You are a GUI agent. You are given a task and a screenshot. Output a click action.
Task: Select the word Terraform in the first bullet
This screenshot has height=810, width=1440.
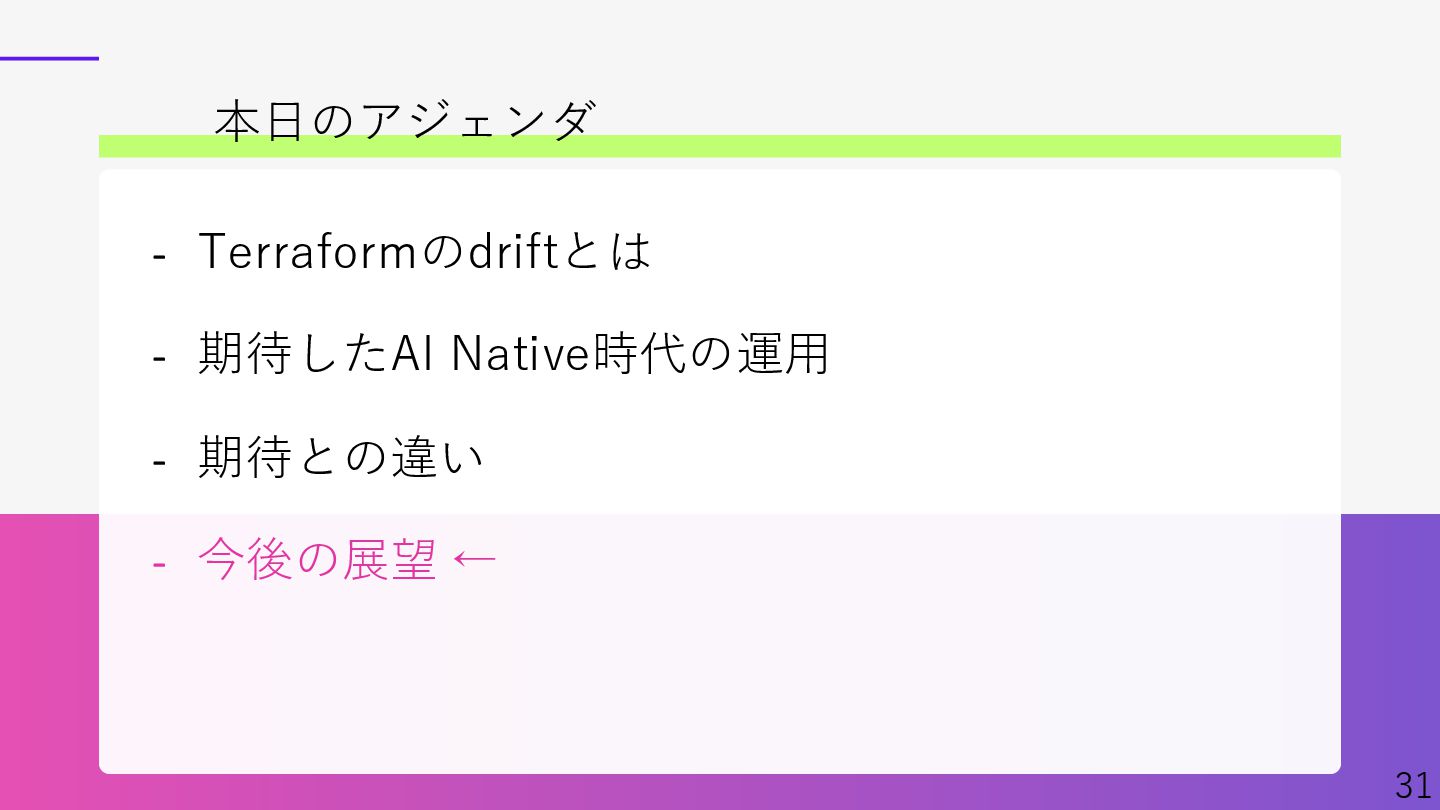(306, 251)
